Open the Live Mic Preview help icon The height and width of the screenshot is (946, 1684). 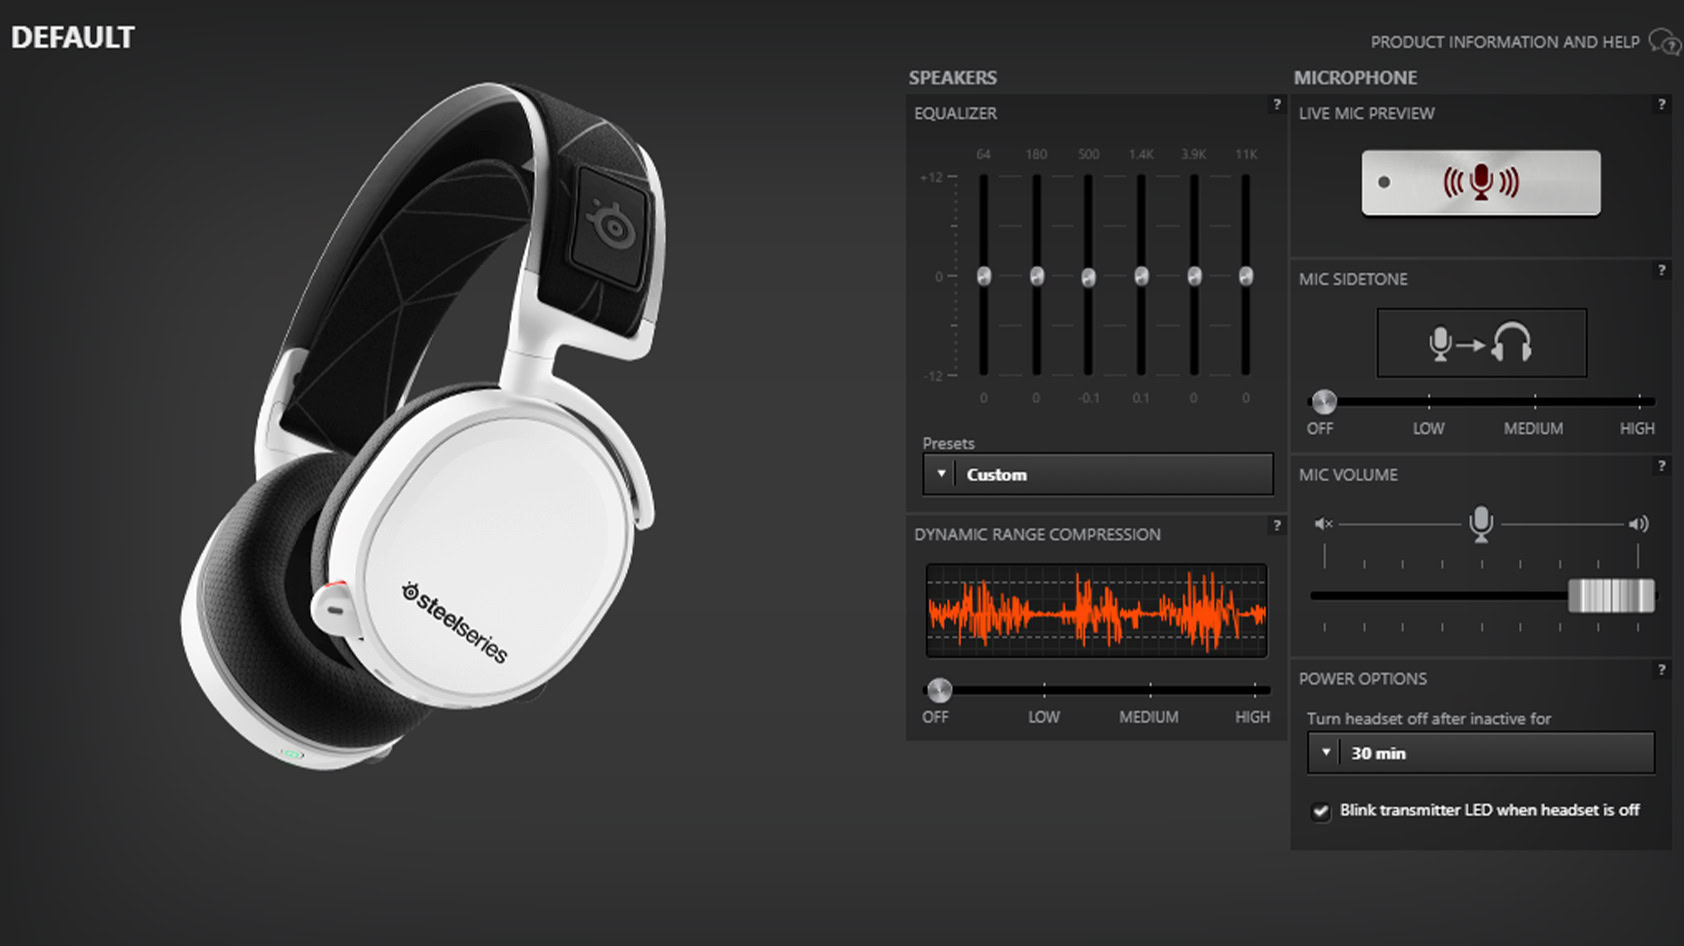point(1661,104)
